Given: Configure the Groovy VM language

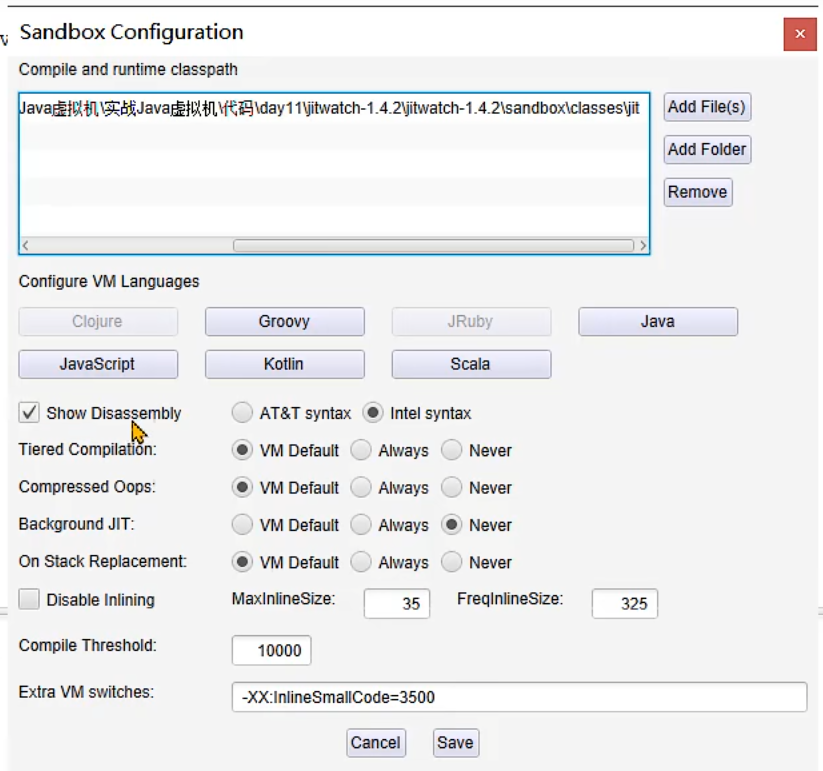Looking at the screenshot, I should point(284,322).
